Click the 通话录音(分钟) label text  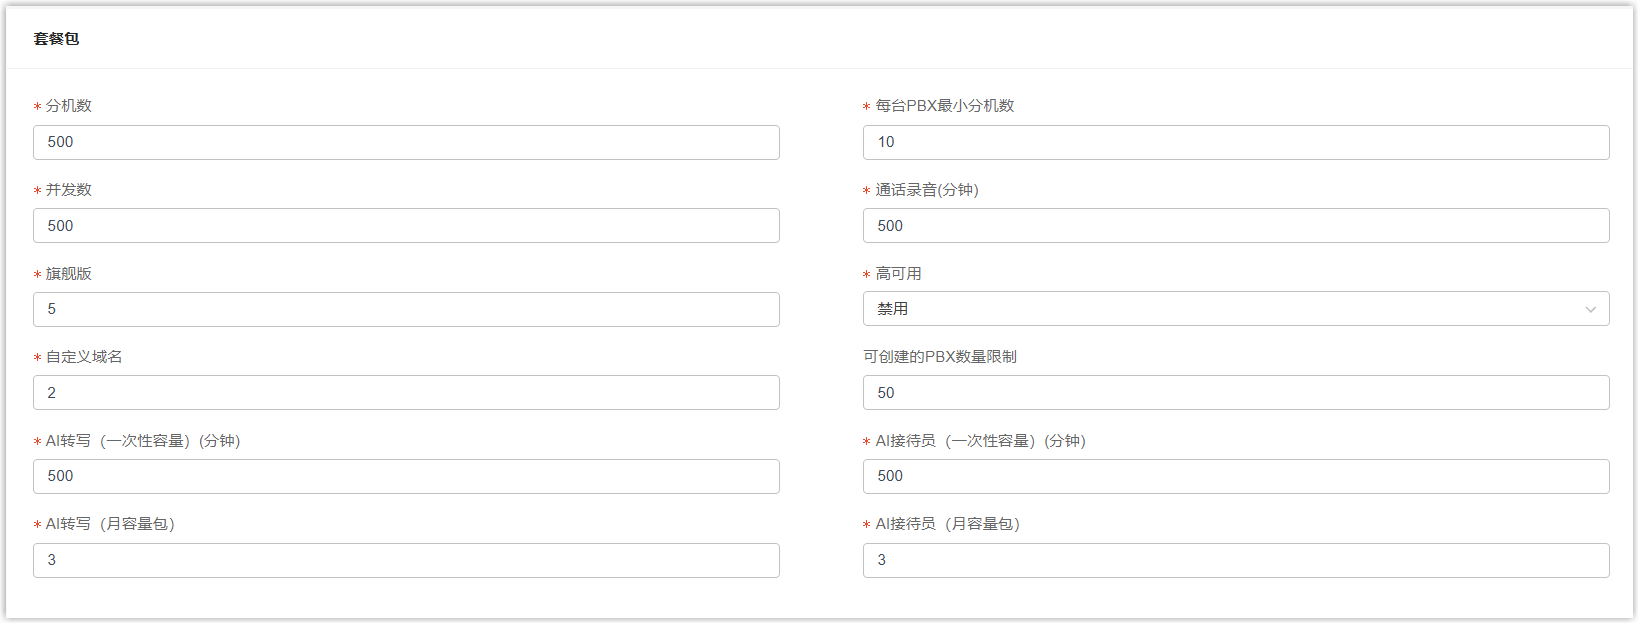point(926,190)
